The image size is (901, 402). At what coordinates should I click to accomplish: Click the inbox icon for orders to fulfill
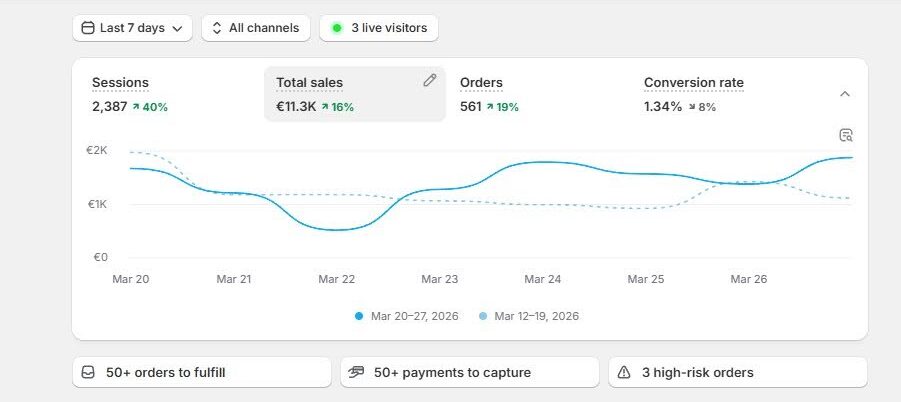coord(88,373)
